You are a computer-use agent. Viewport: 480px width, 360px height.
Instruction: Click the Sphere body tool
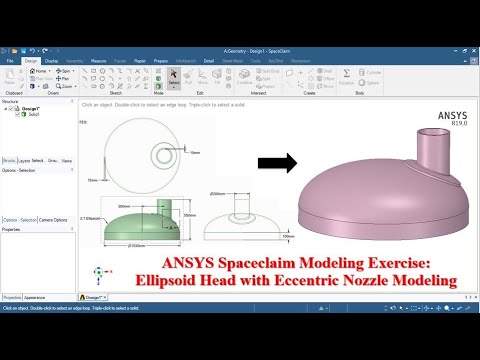[x=369, y=83]
